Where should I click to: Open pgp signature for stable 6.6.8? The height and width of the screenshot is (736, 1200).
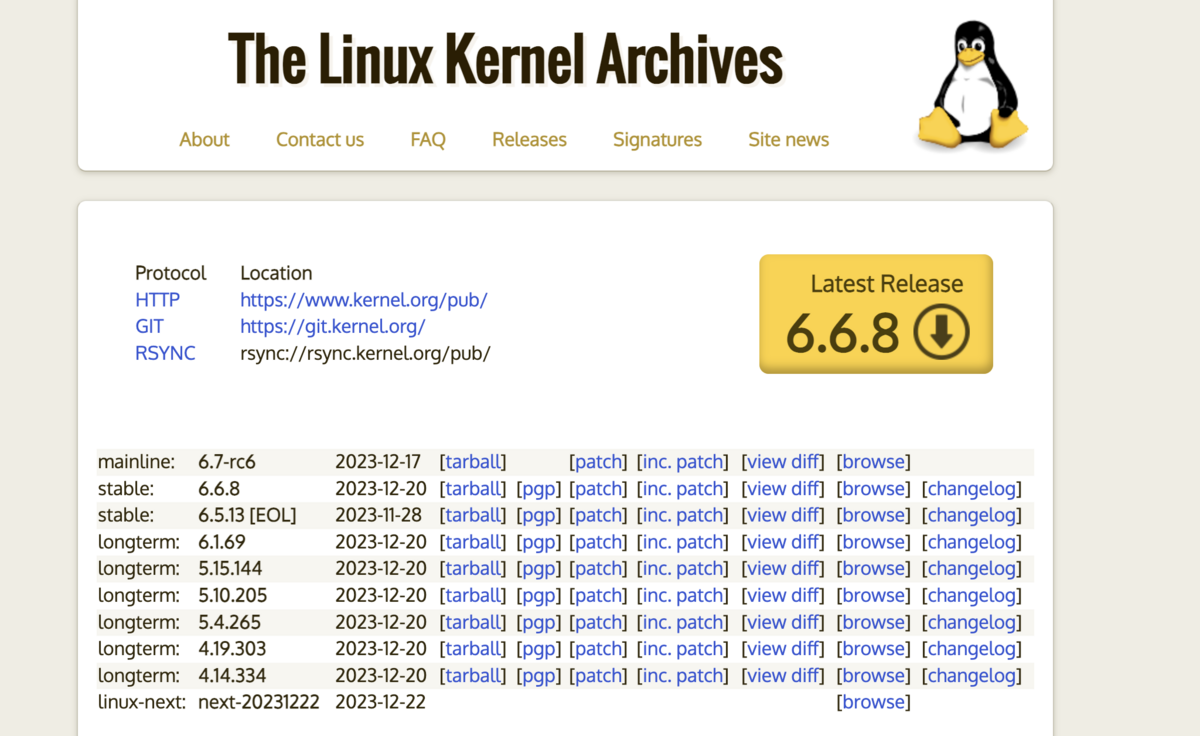[539, 489]
